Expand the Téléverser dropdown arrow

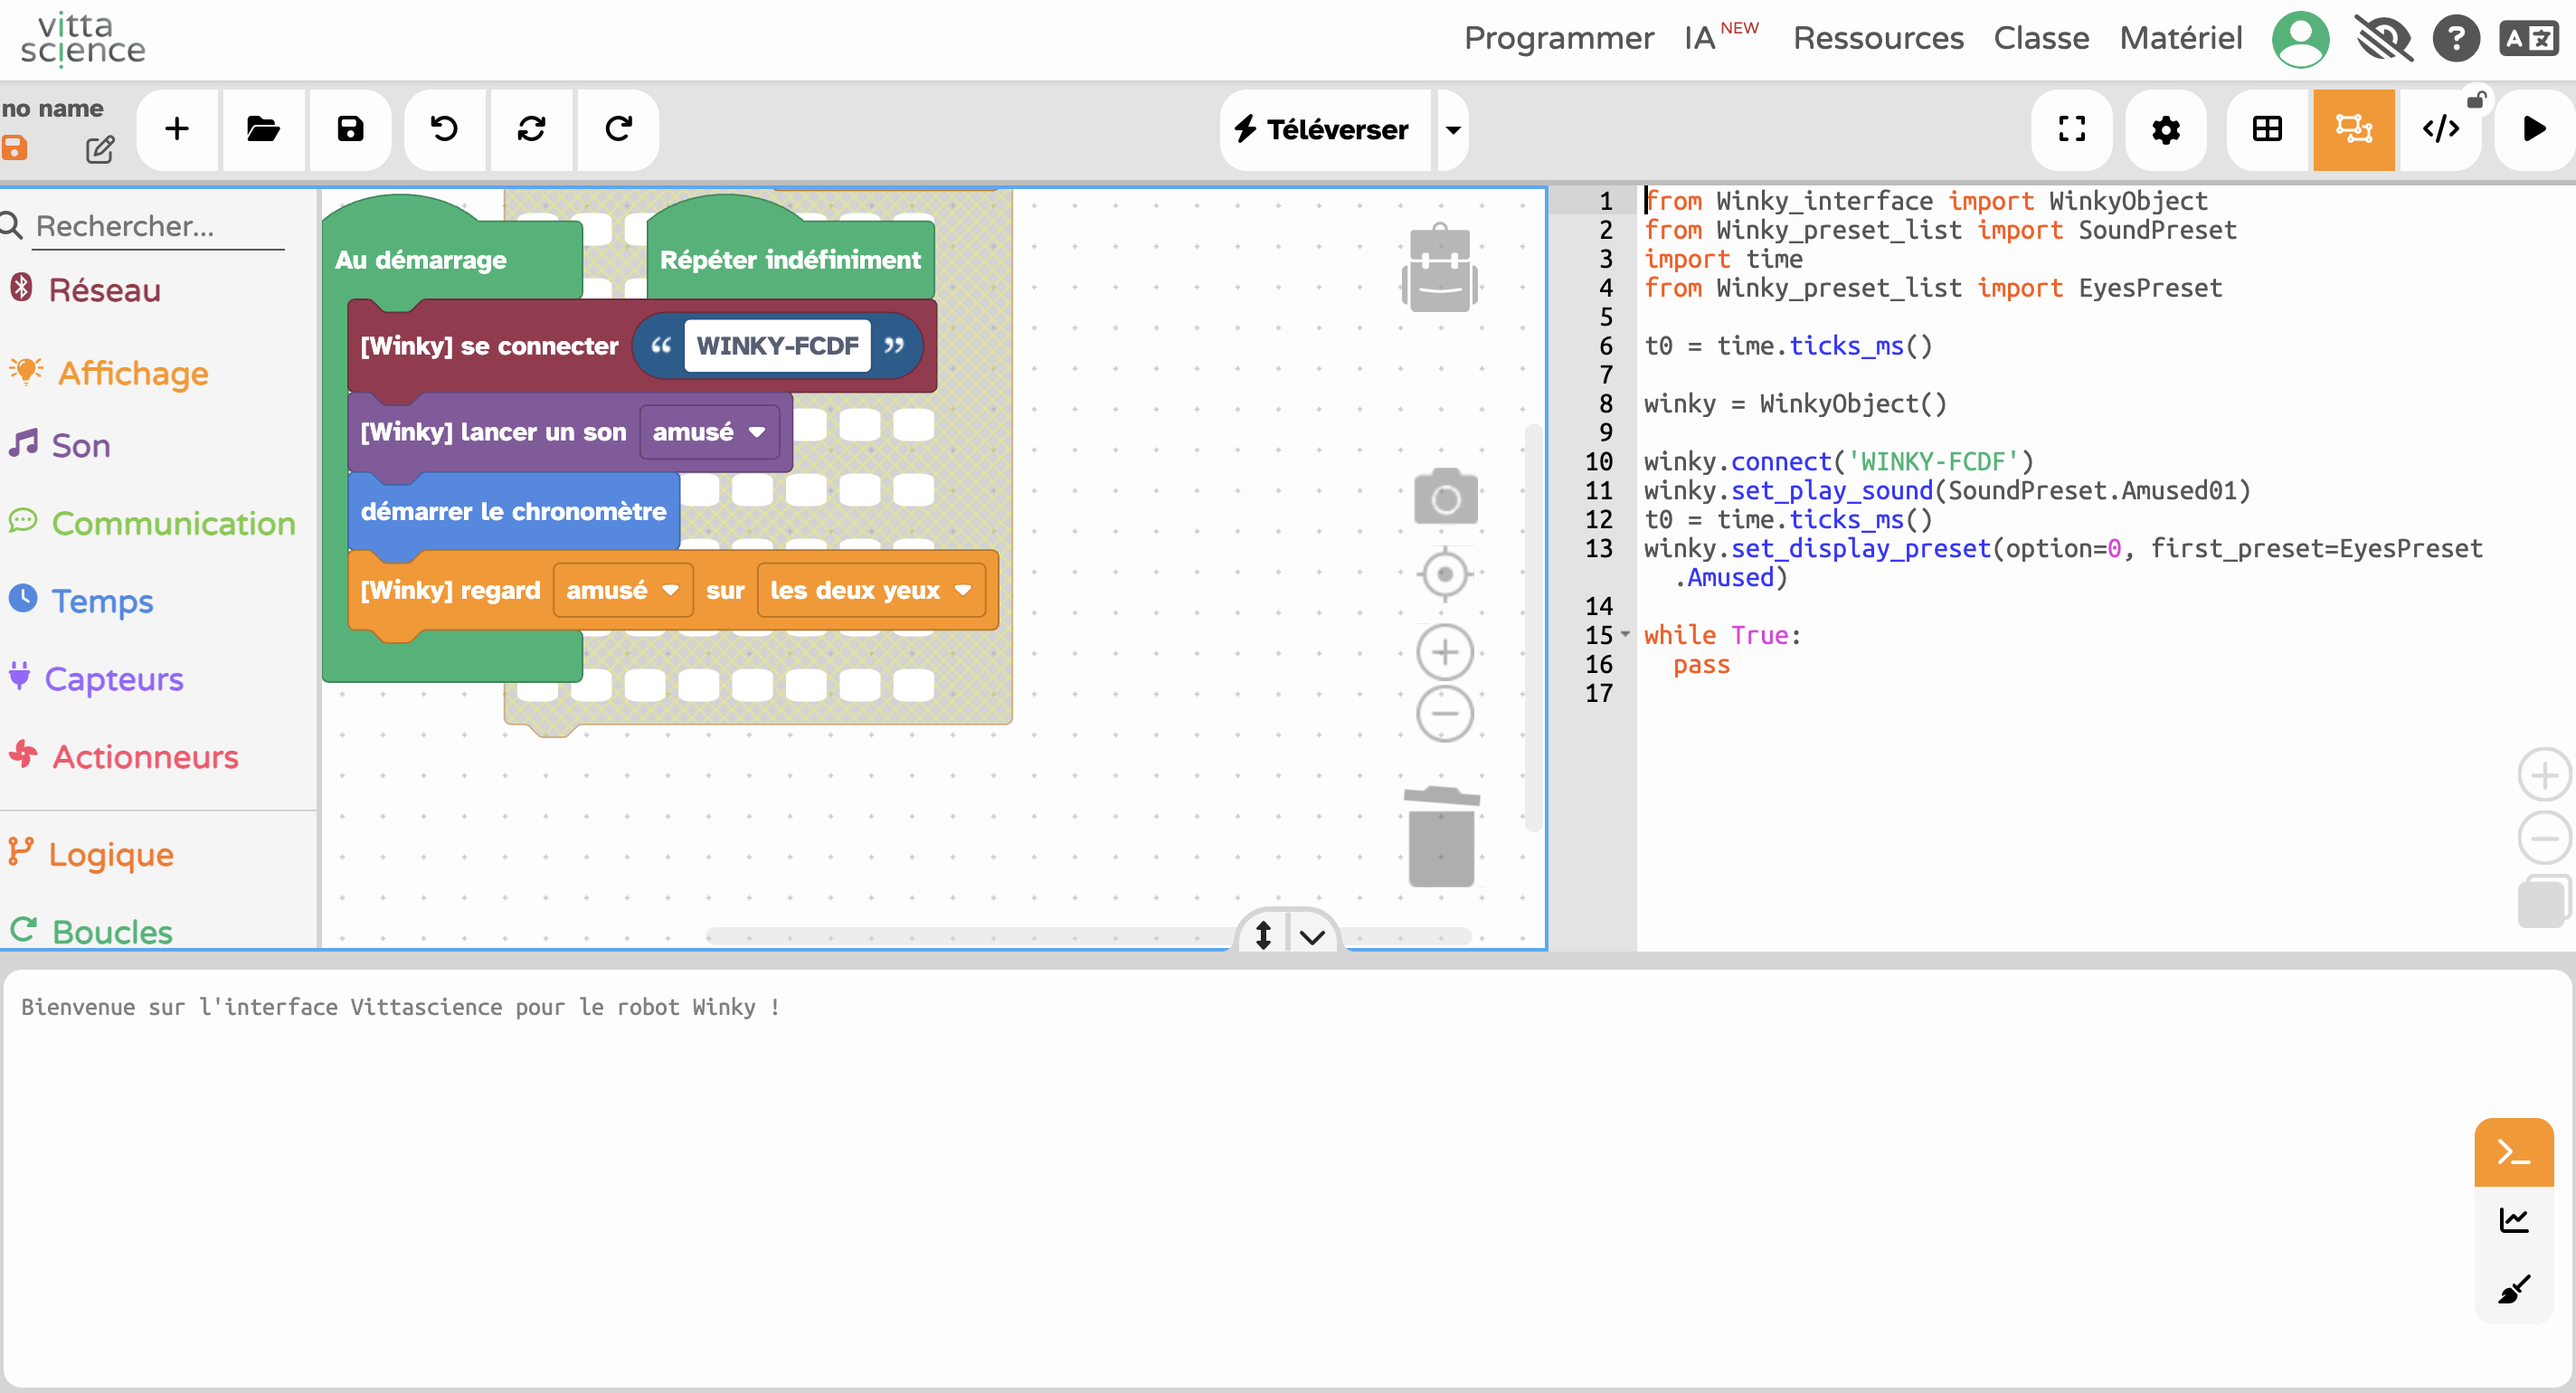click(x=1453, y=129)
